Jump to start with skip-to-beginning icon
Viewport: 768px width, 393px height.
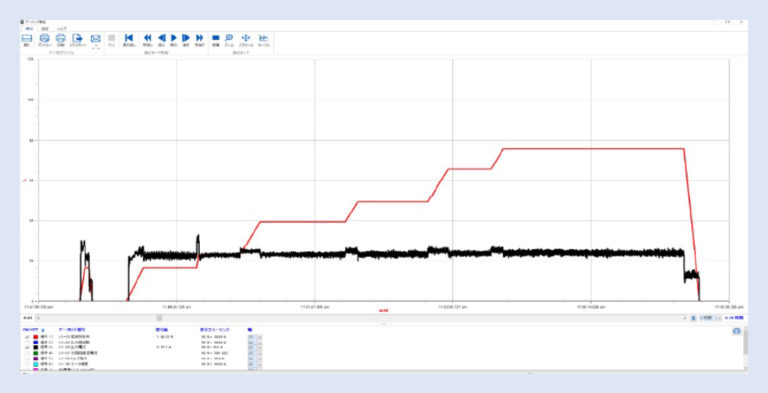coord(129,38)
